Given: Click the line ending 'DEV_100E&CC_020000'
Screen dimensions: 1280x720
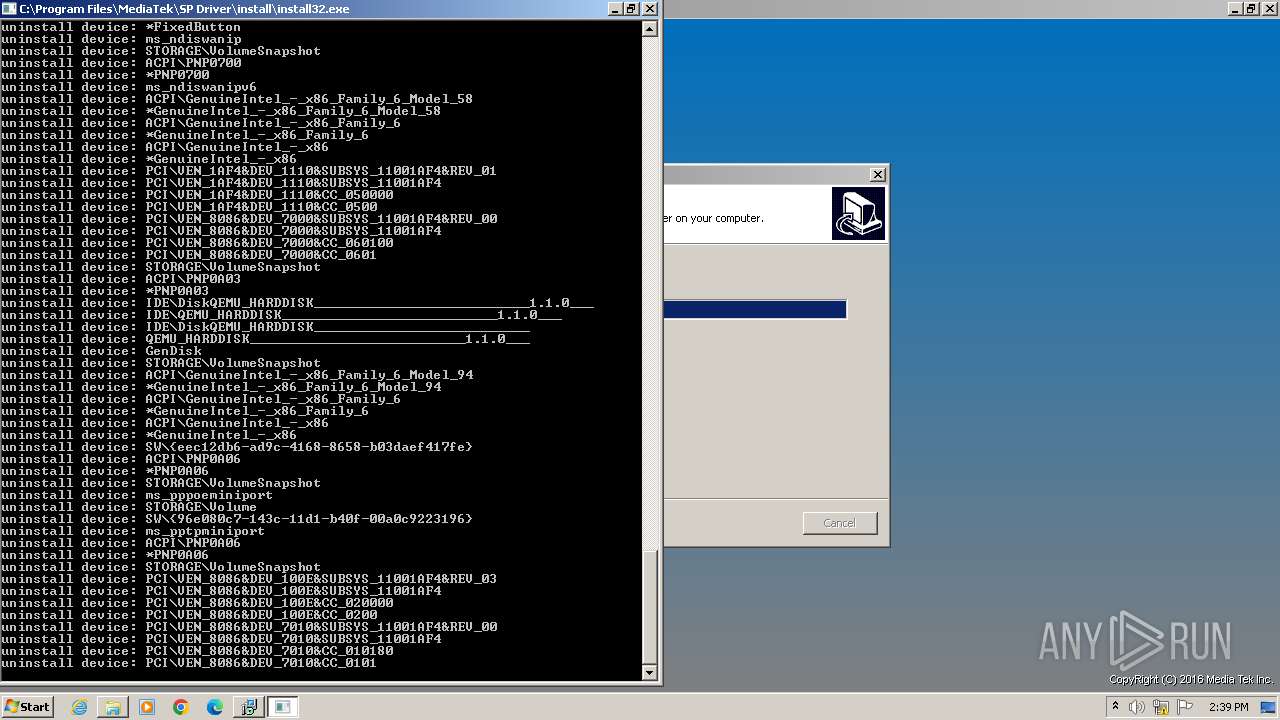Looking at the screenshot, I should (197, 603).
